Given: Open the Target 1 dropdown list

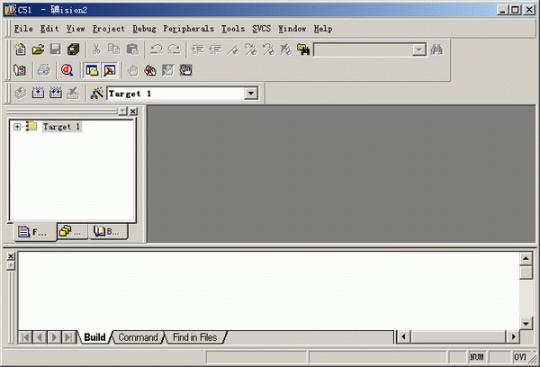Looking at the screenshot, I should point(251,93).
